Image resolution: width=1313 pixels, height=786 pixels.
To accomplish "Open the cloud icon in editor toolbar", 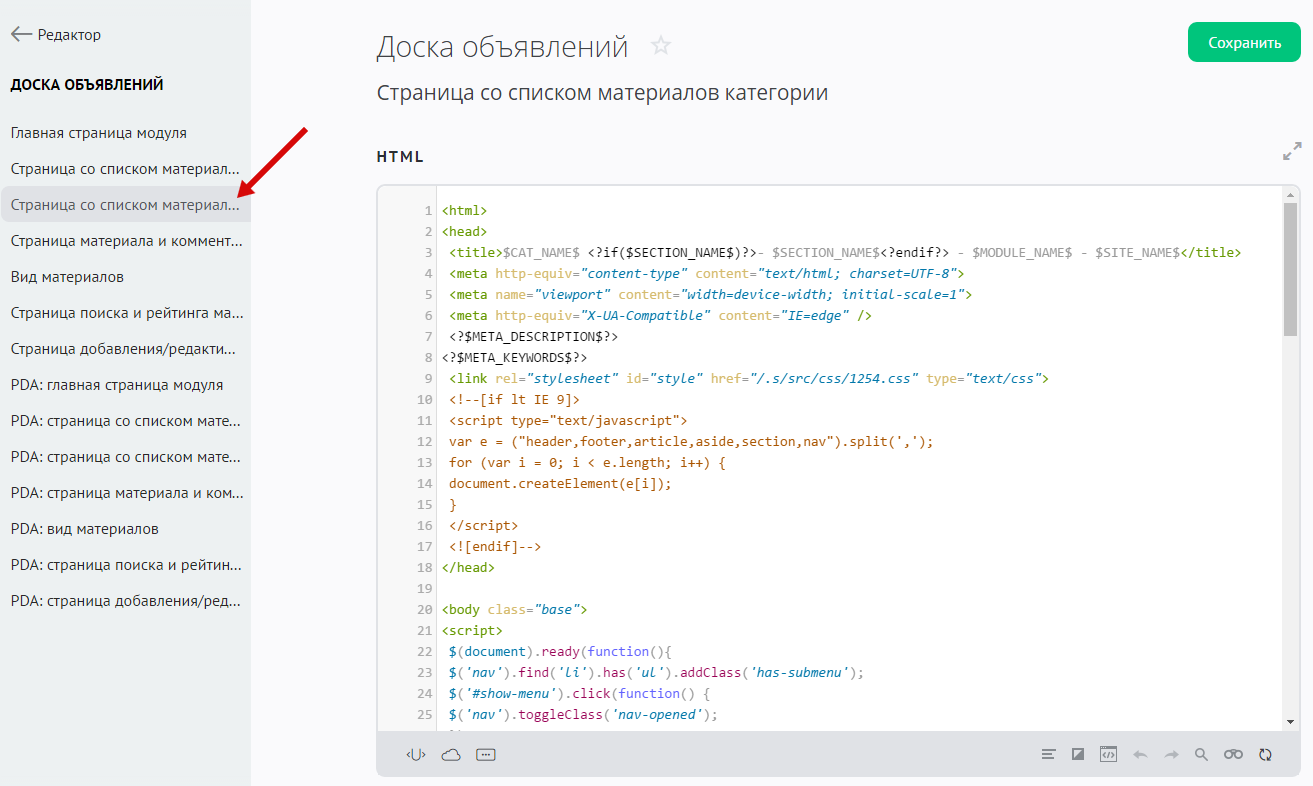I will point(451,755).
